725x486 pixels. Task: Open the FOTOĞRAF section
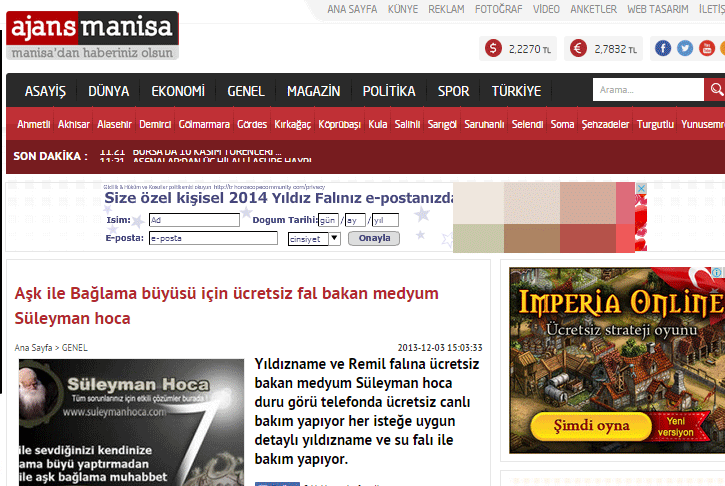pos(498,9)
